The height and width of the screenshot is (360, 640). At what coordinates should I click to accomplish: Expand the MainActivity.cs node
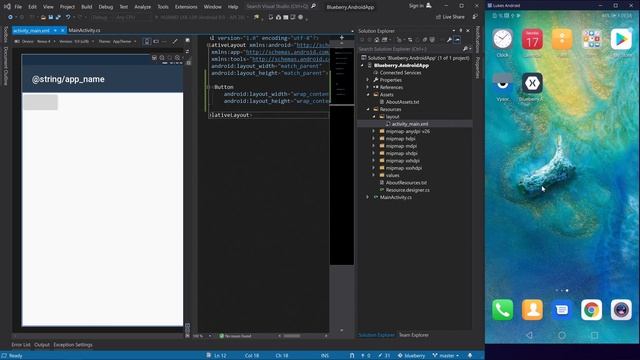pos(368,198)
